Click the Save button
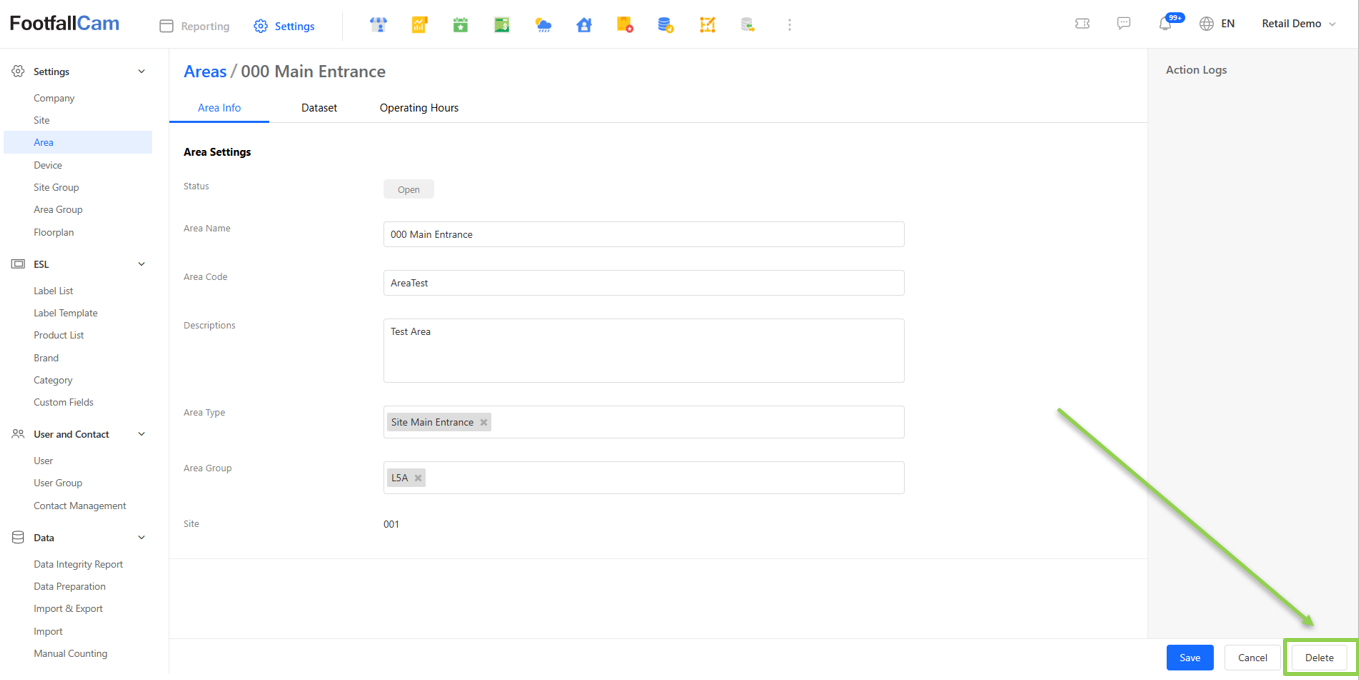Screen dimensions: 1359x680 pyautogui.click(x=1189, y=658)
